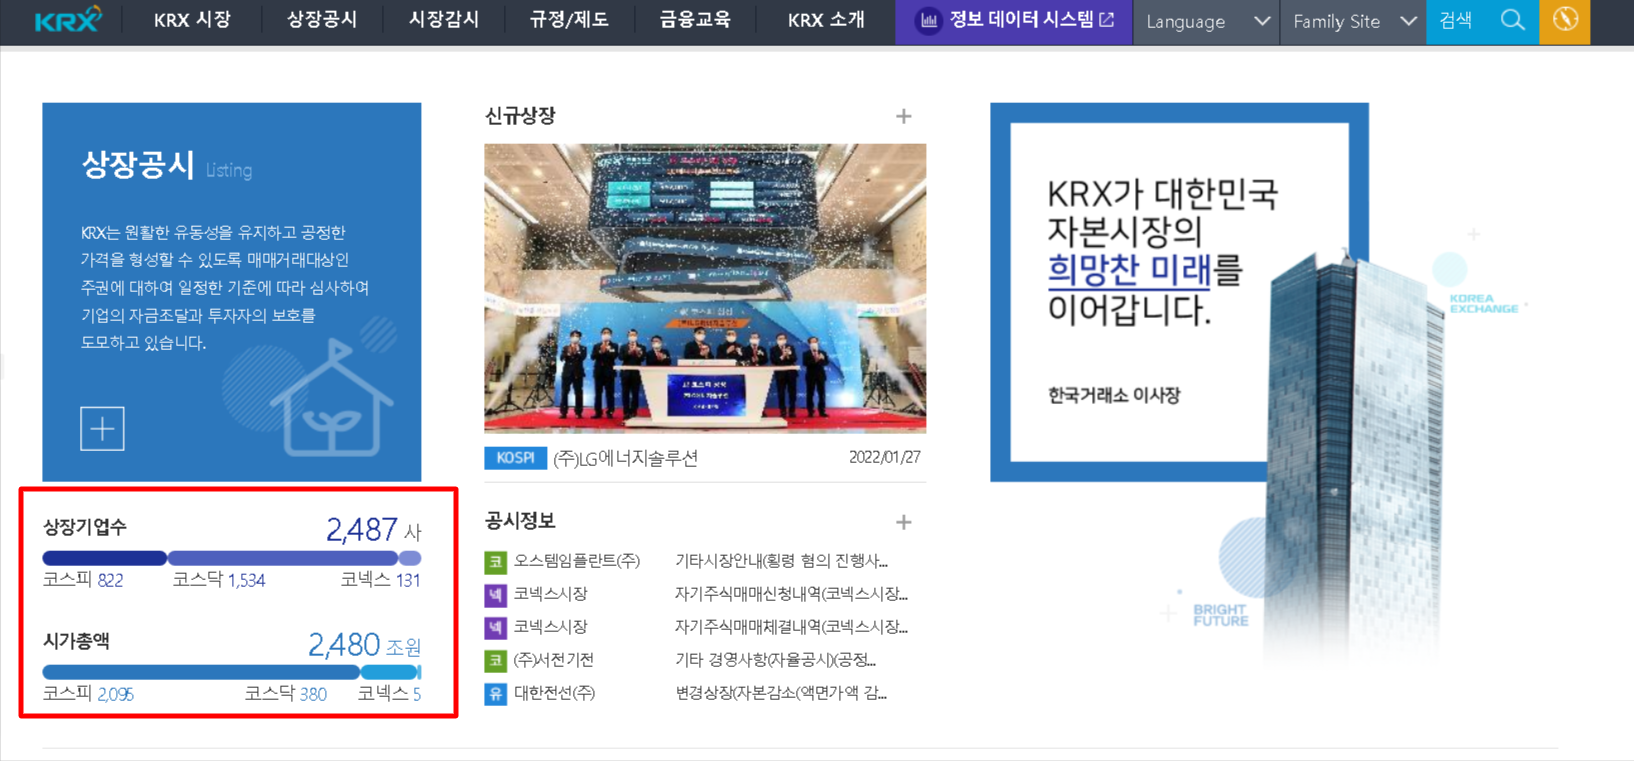Screen dimensions: 1634x761
Task: Click purple 넥 icon in 자기주식매매신청내역 row
Action: coord(495,595)
